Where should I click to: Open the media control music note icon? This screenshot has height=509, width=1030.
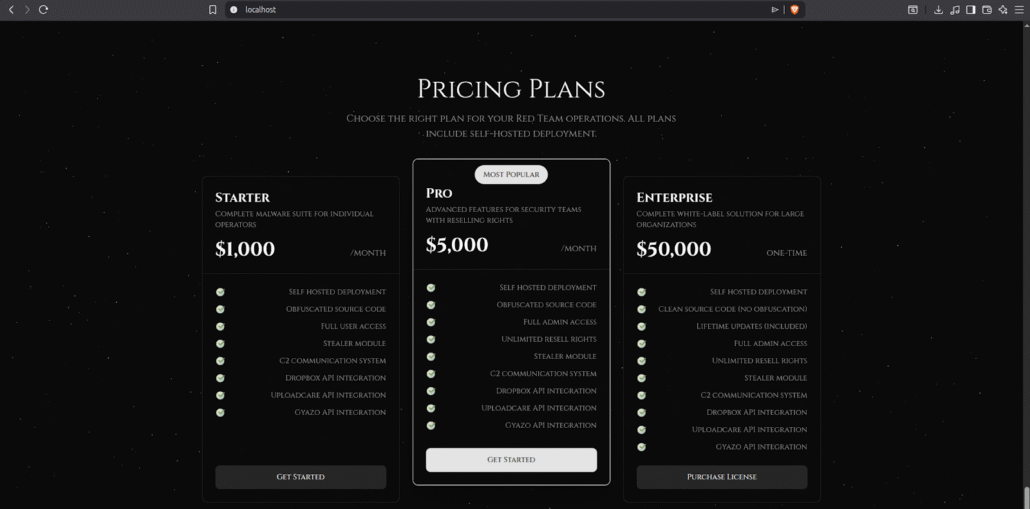point(955,9)
